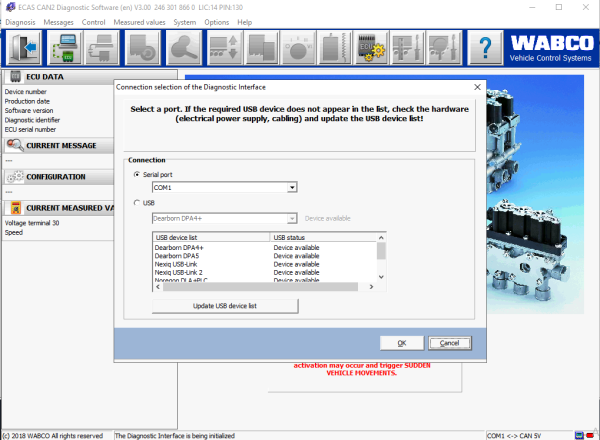The height and width of the screenshot is (440, 600).
Task: Click the device list horizontal scrollbar thumb
Action: (261, 287)
